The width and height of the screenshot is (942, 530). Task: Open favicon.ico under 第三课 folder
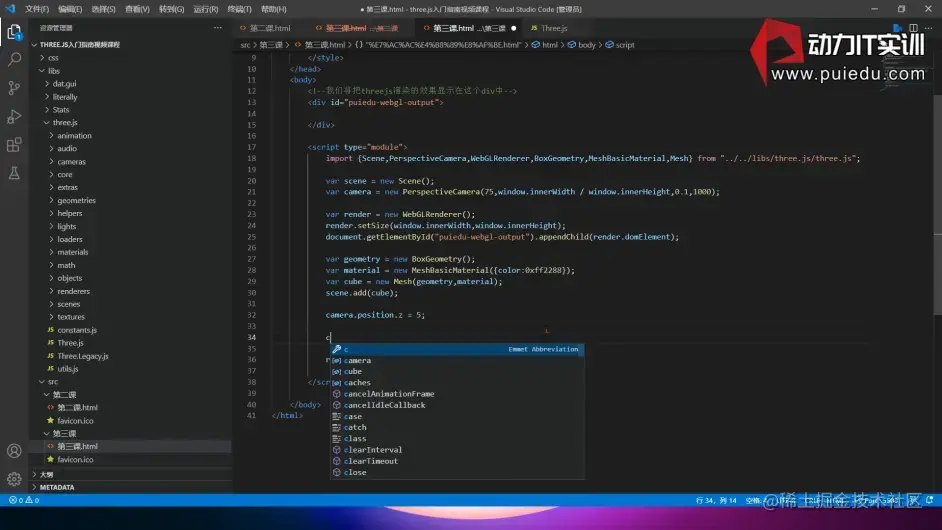tap(75, 460)
